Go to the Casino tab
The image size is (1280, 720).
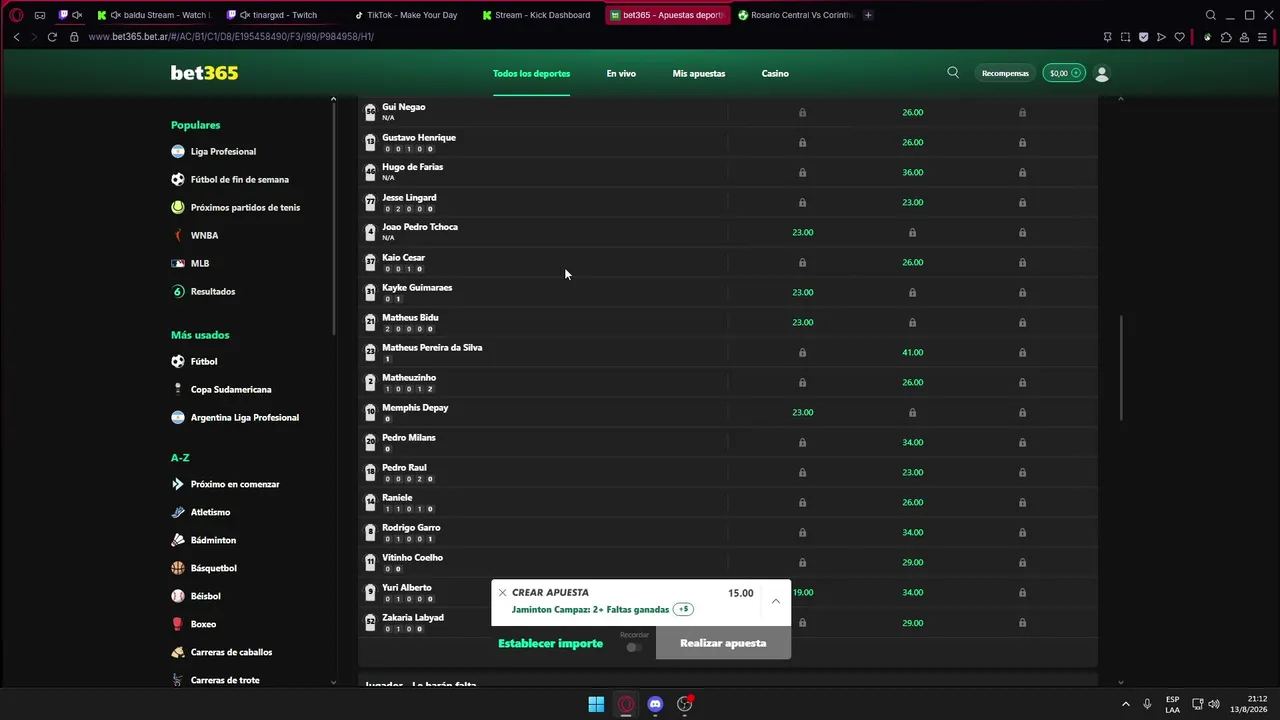(775, 73)
